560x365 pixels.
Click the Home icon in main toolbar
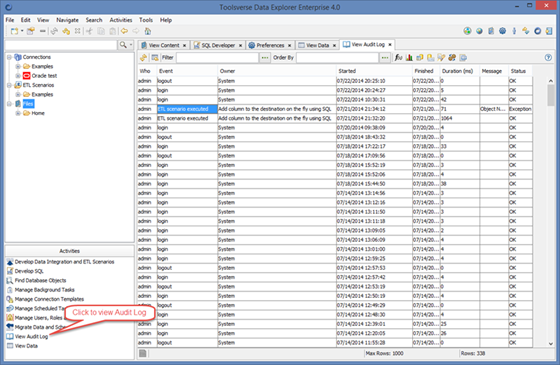tap(148, 31)
